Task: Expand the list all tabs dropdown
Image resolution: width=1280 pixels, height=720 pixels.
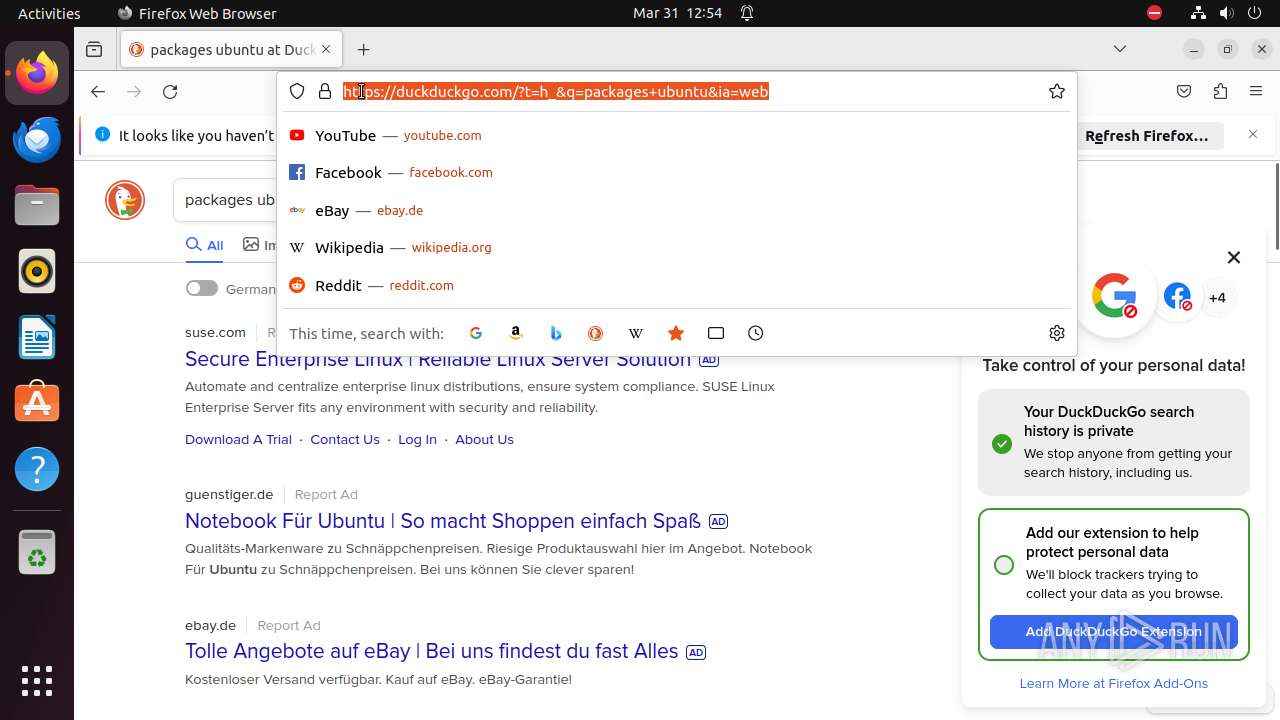Action: (x=1120, y=49)
